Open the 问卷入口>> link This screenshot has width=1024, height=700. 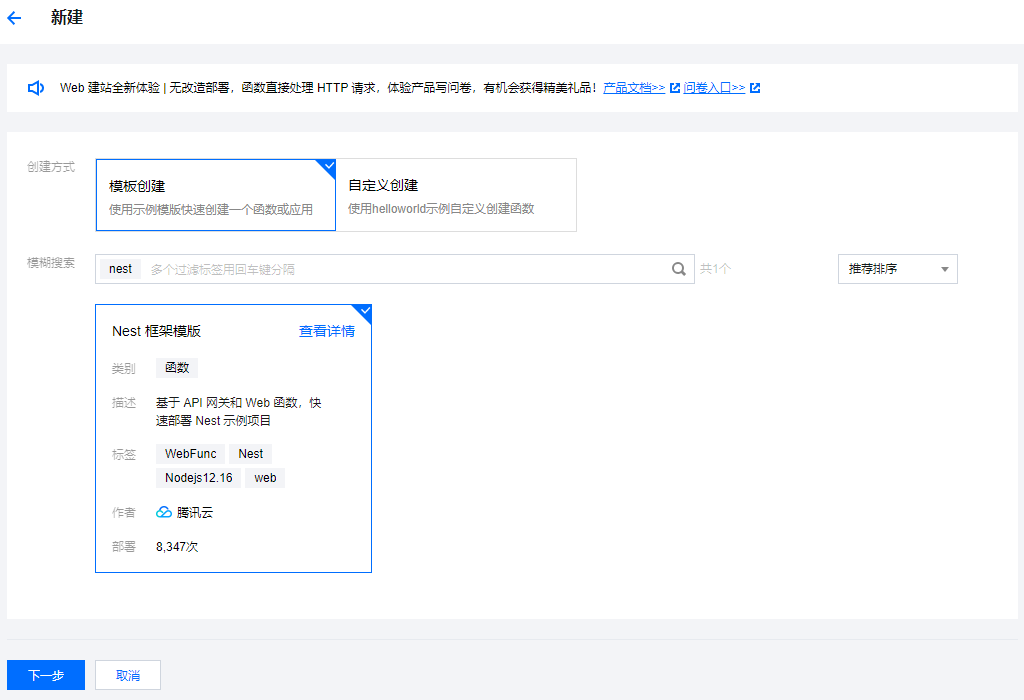point(714,88)
